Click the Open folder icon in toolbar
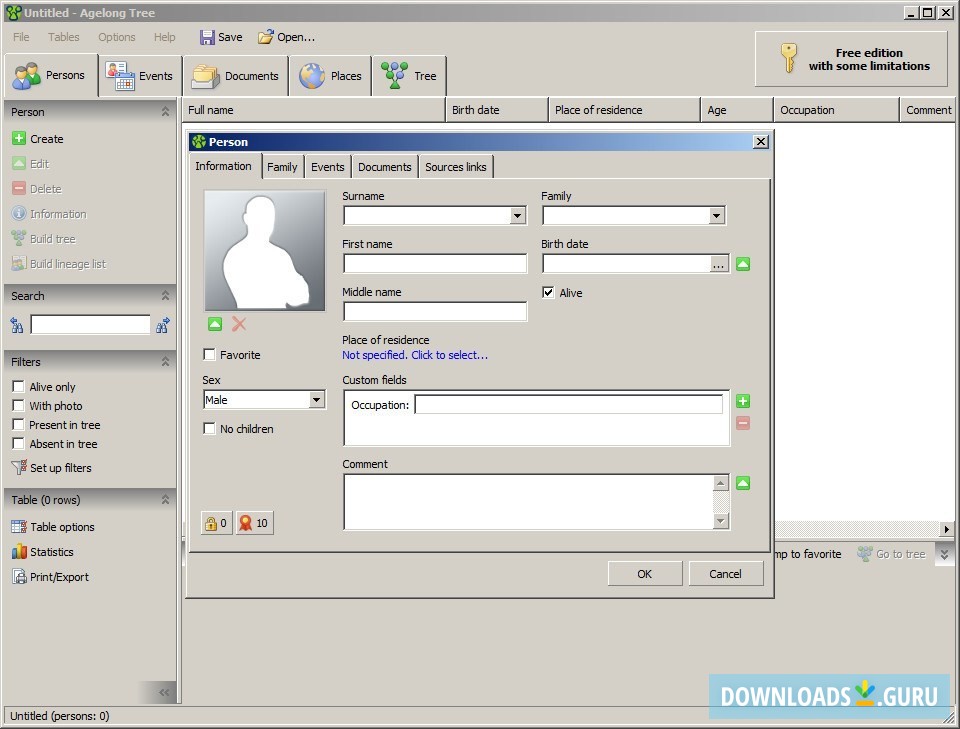Viewport: 960px width, 729px height. tap(265, 37)
